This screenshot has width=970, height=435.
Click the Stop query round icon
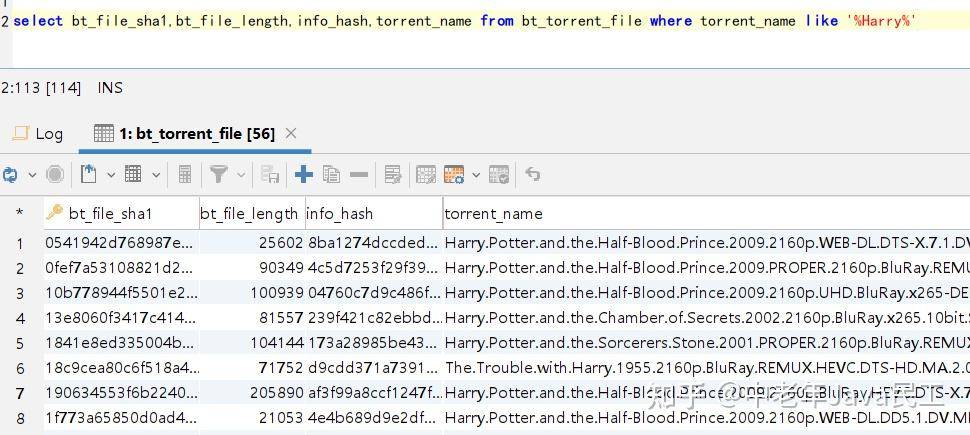click(55, 175)
